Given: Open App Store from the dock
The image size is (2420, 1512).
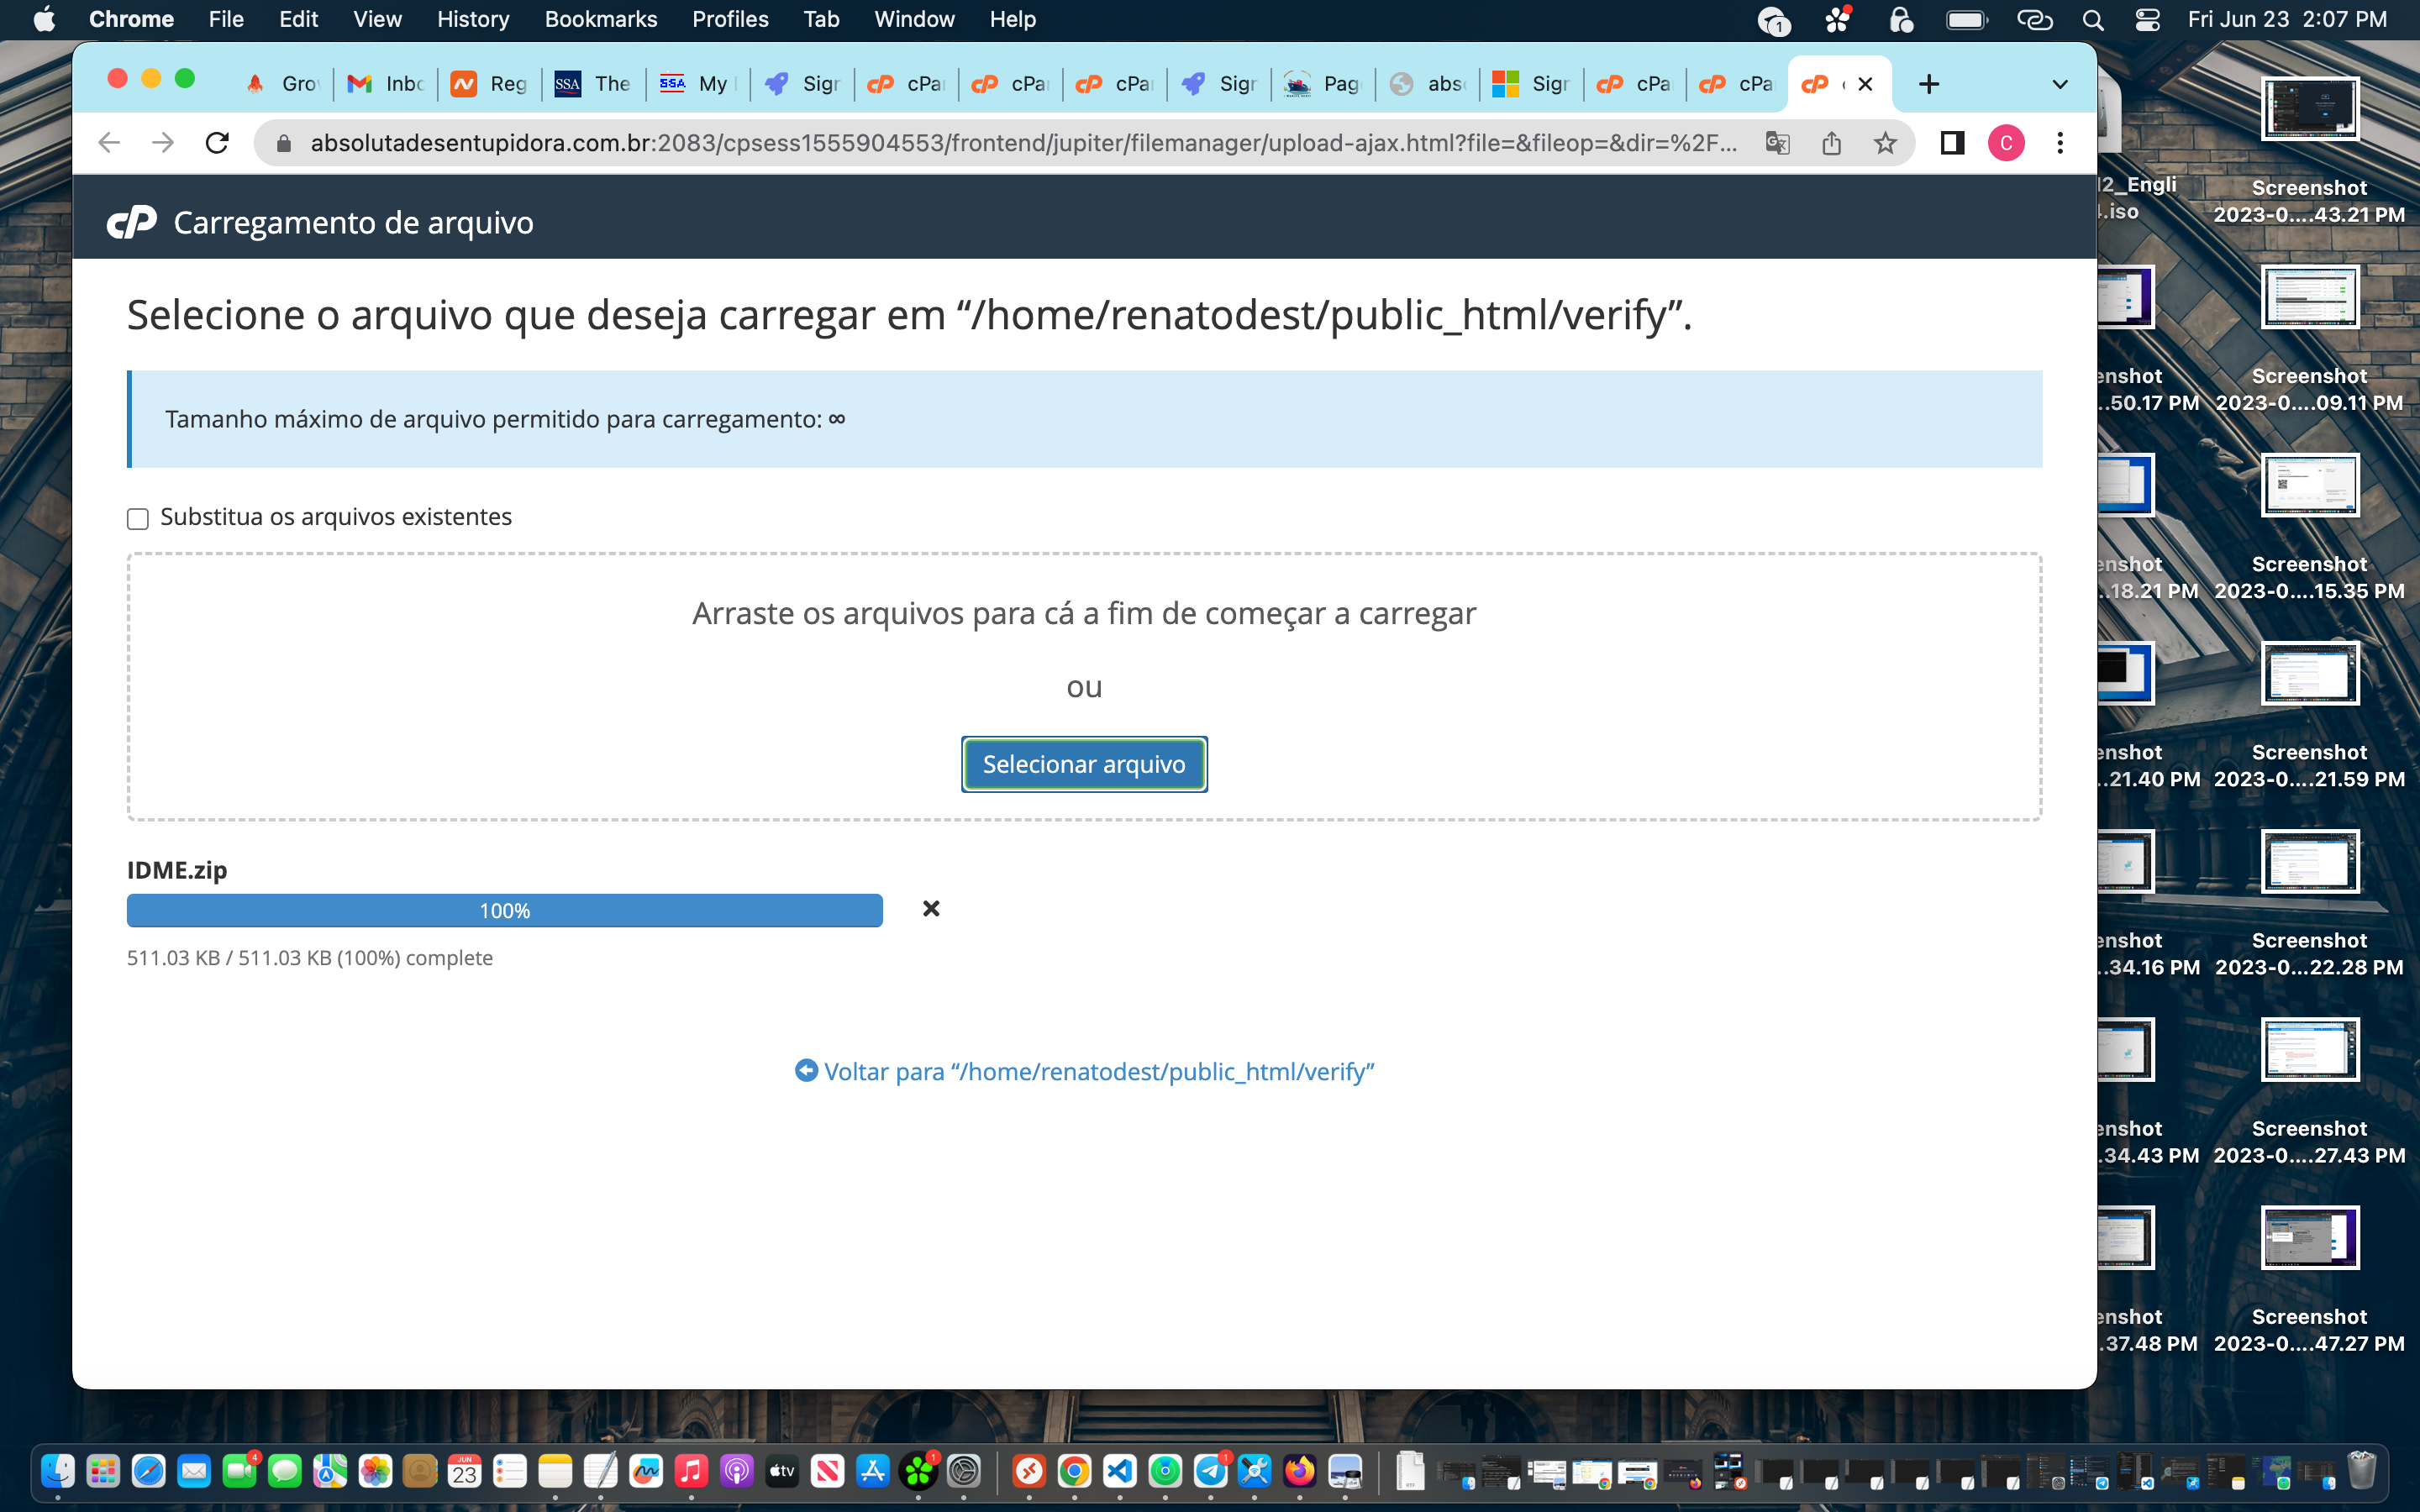Looking at the screenshot, I should (873, 1471).
